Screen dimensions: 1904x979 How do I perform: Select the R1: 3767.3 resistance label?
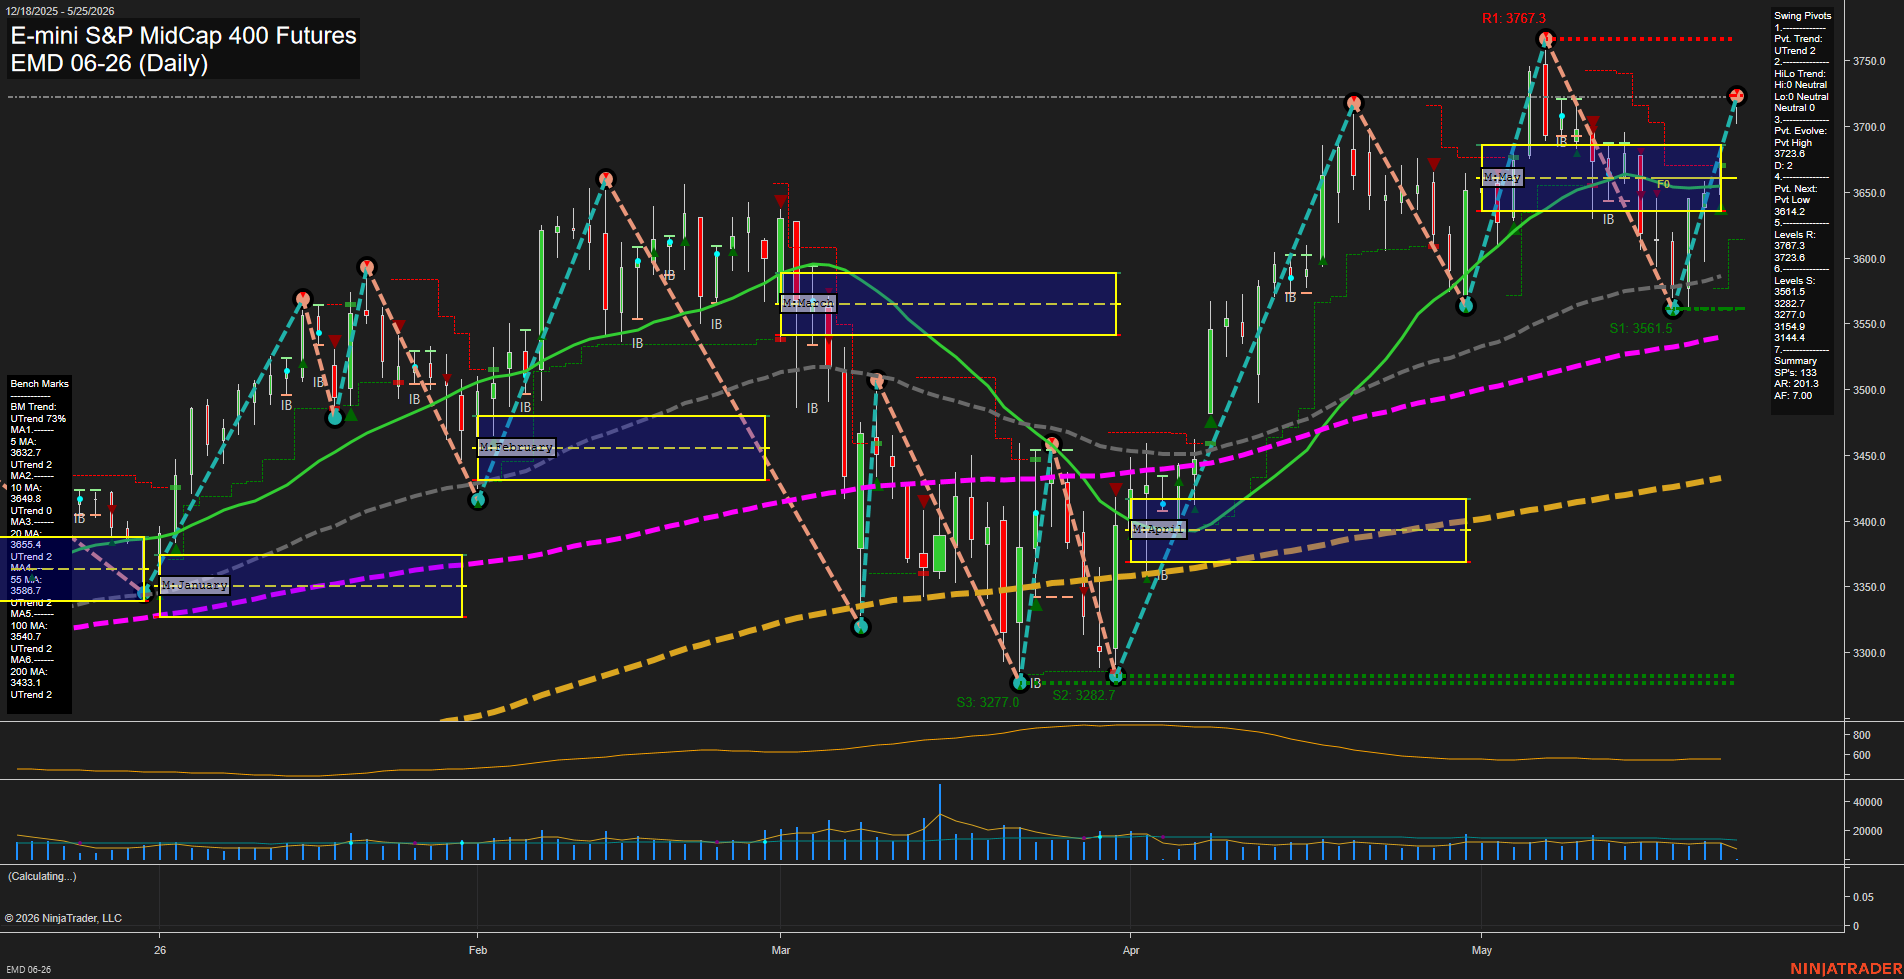point(1513,18)
